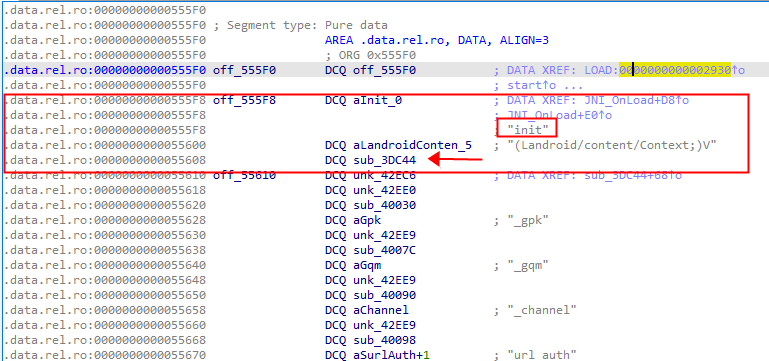Select the off_555F0 label name
769x361 pixels.
point(244,71)
